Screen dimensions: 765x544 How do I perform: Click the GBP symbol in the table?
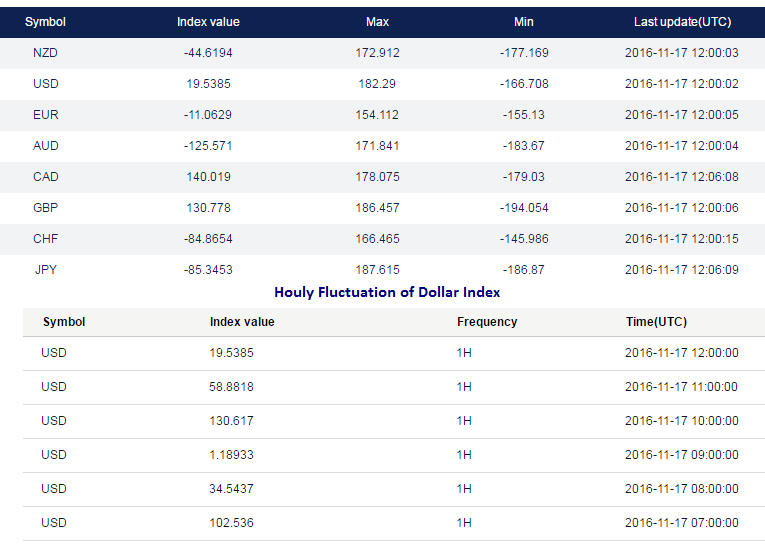pos(45,208)
